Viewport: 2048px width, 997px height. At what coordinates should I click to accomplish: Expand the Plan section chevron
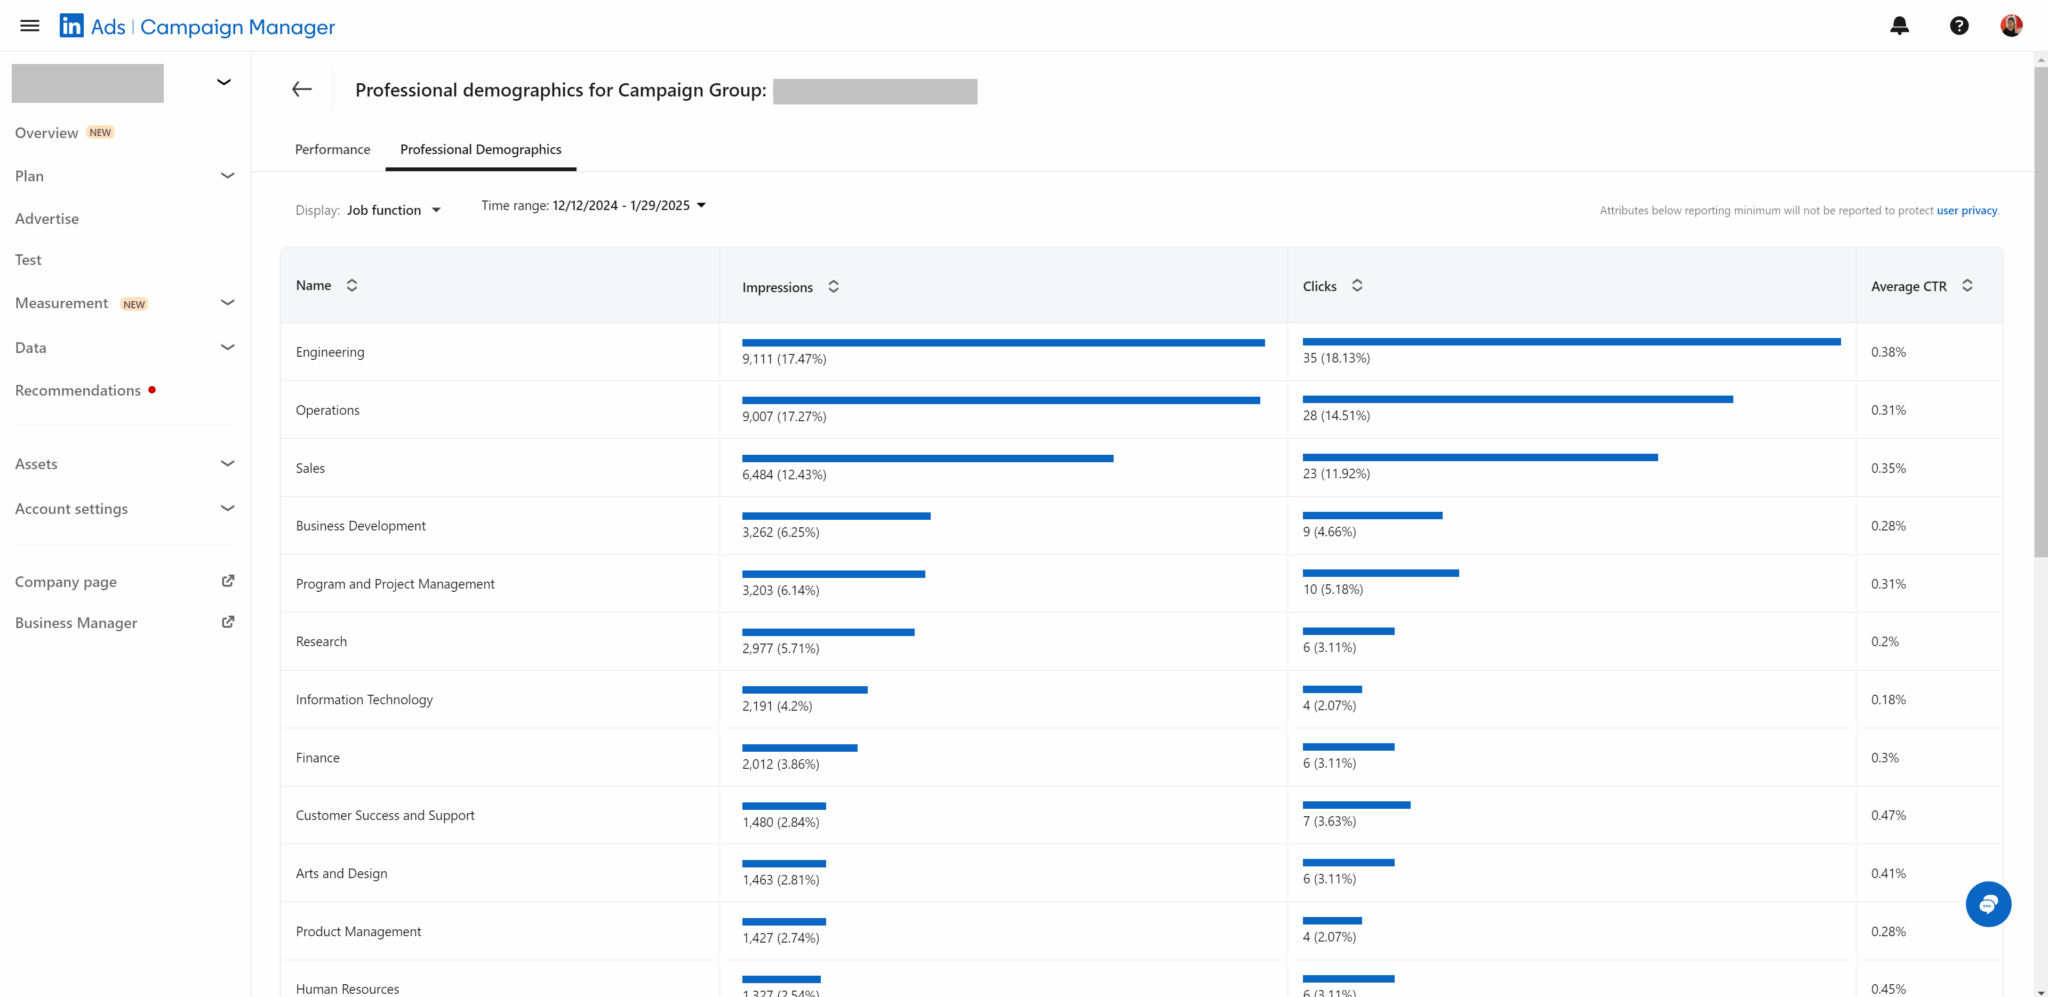227,175
